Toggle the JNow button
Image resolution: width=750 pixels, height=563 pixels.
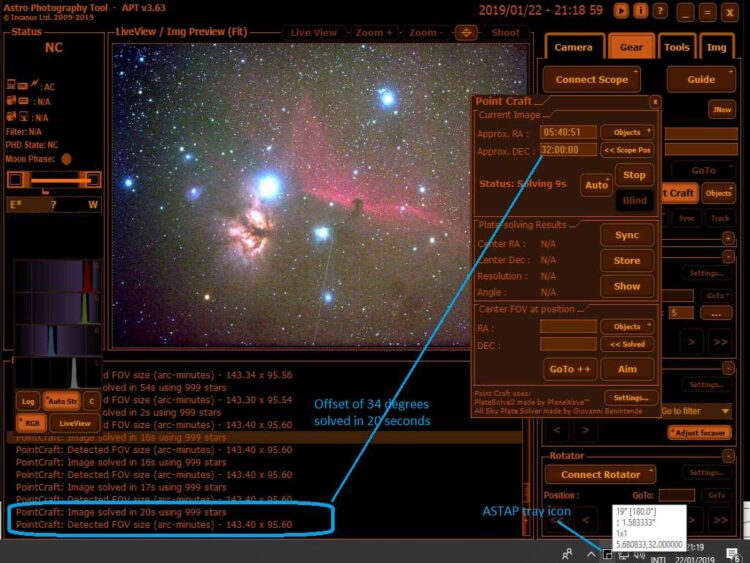[722, 110]
